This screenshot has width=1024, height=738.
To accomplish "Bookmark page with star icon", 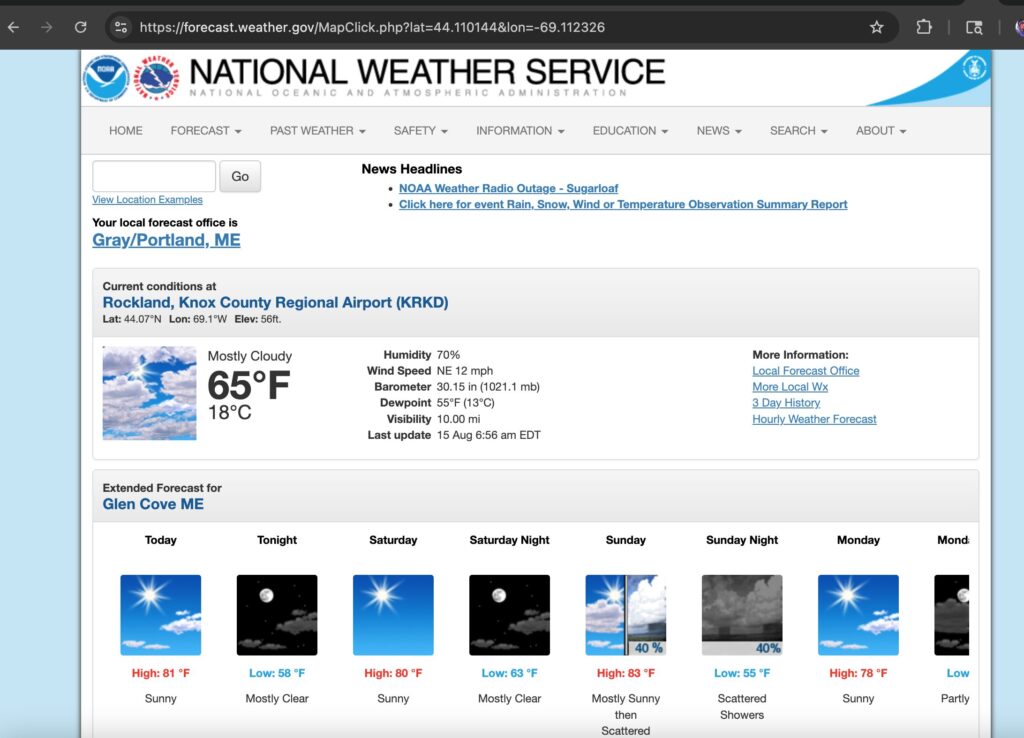I will click(x=876, y=27).
